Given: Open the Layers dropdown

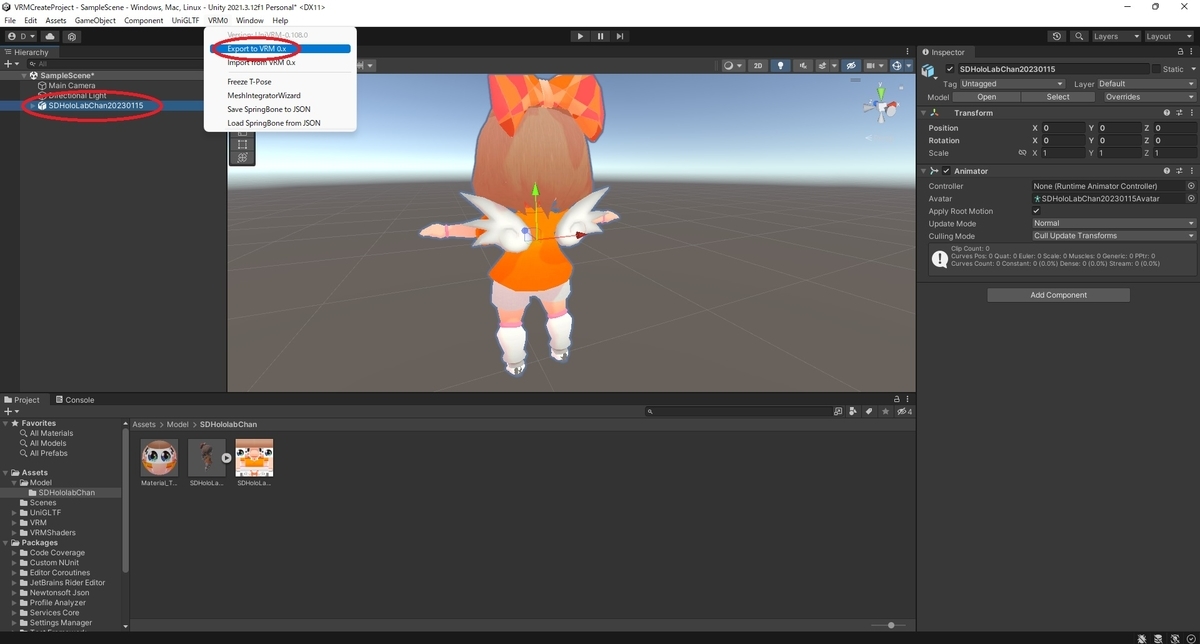Looking at the screenshot, I should (1115, 36).
